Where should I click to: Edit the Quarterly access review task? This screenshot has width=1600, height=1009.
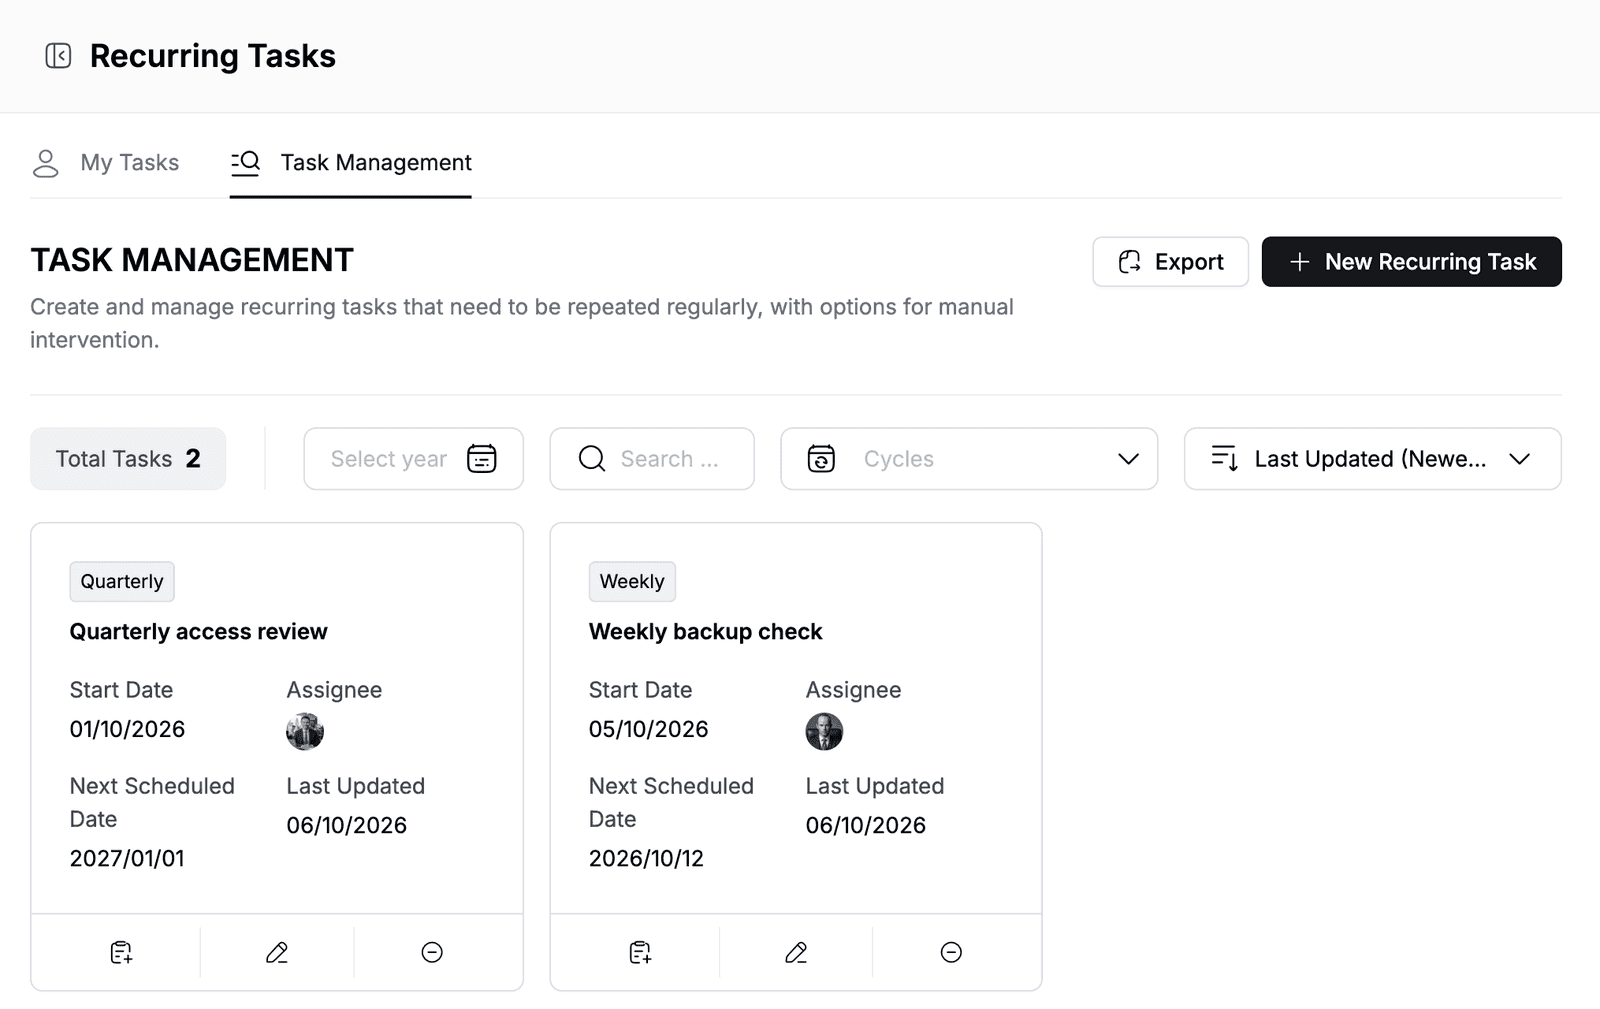(x=277, y=953)
